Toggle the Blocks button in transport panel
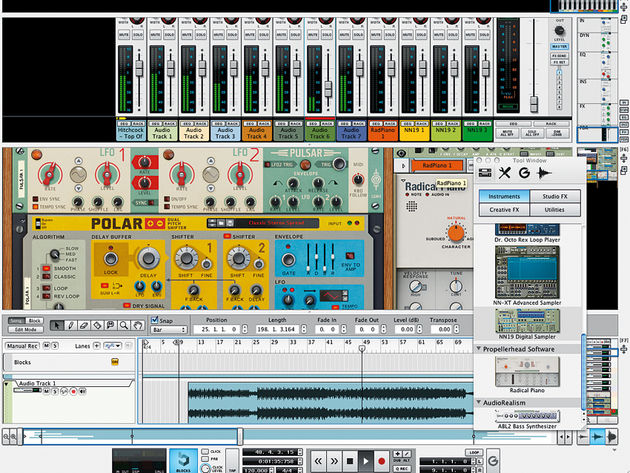The height and width of the screenshot is (473, 630). tap(183, 461)
